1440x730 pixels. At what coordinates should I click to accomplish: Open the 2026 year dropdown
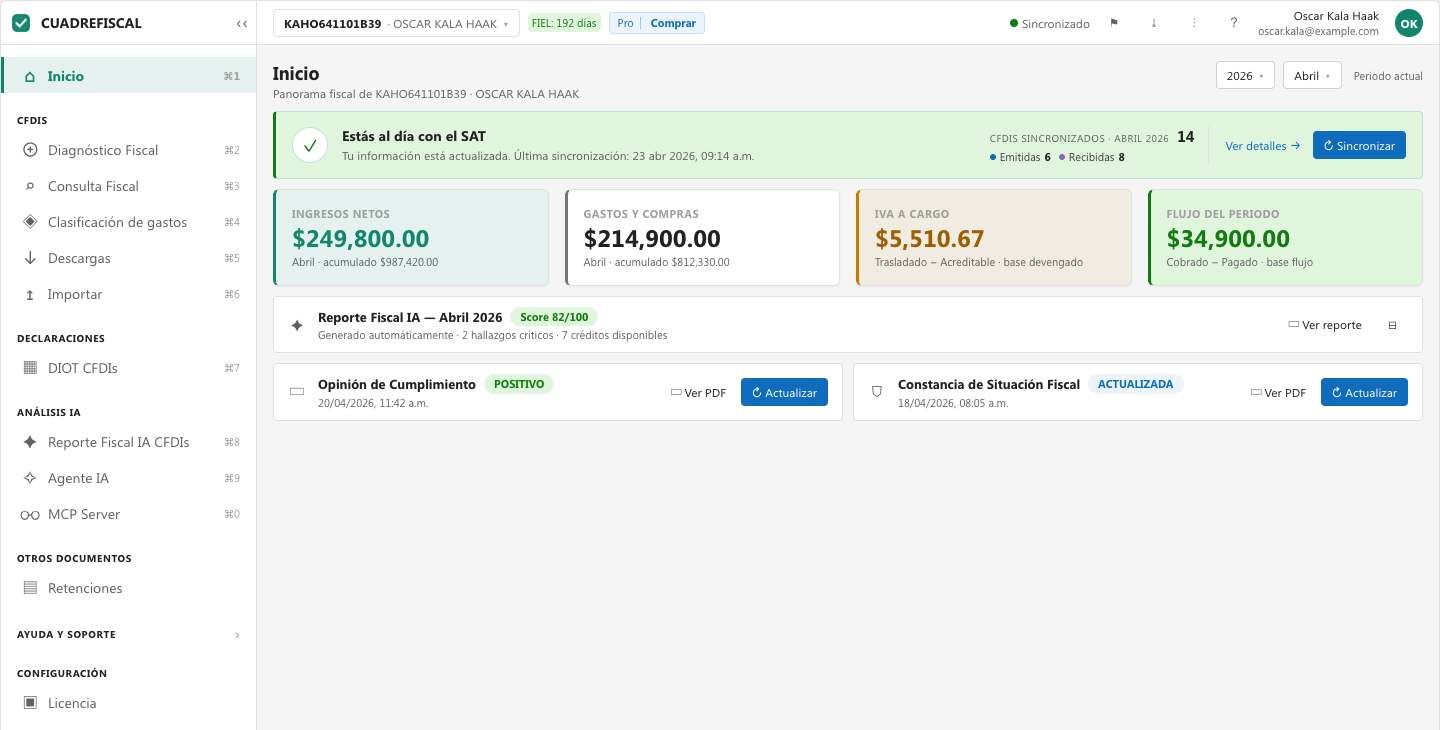pos(1245,75)
